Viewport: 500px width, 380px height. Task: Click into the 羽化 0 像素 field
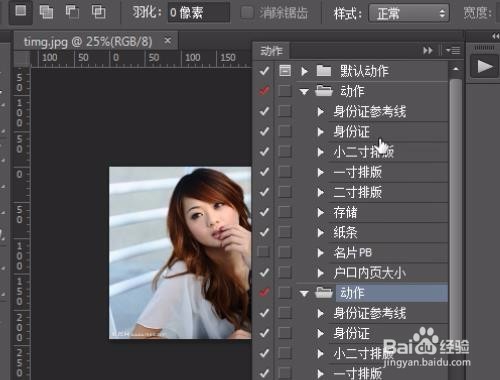[x=199, y=13]
